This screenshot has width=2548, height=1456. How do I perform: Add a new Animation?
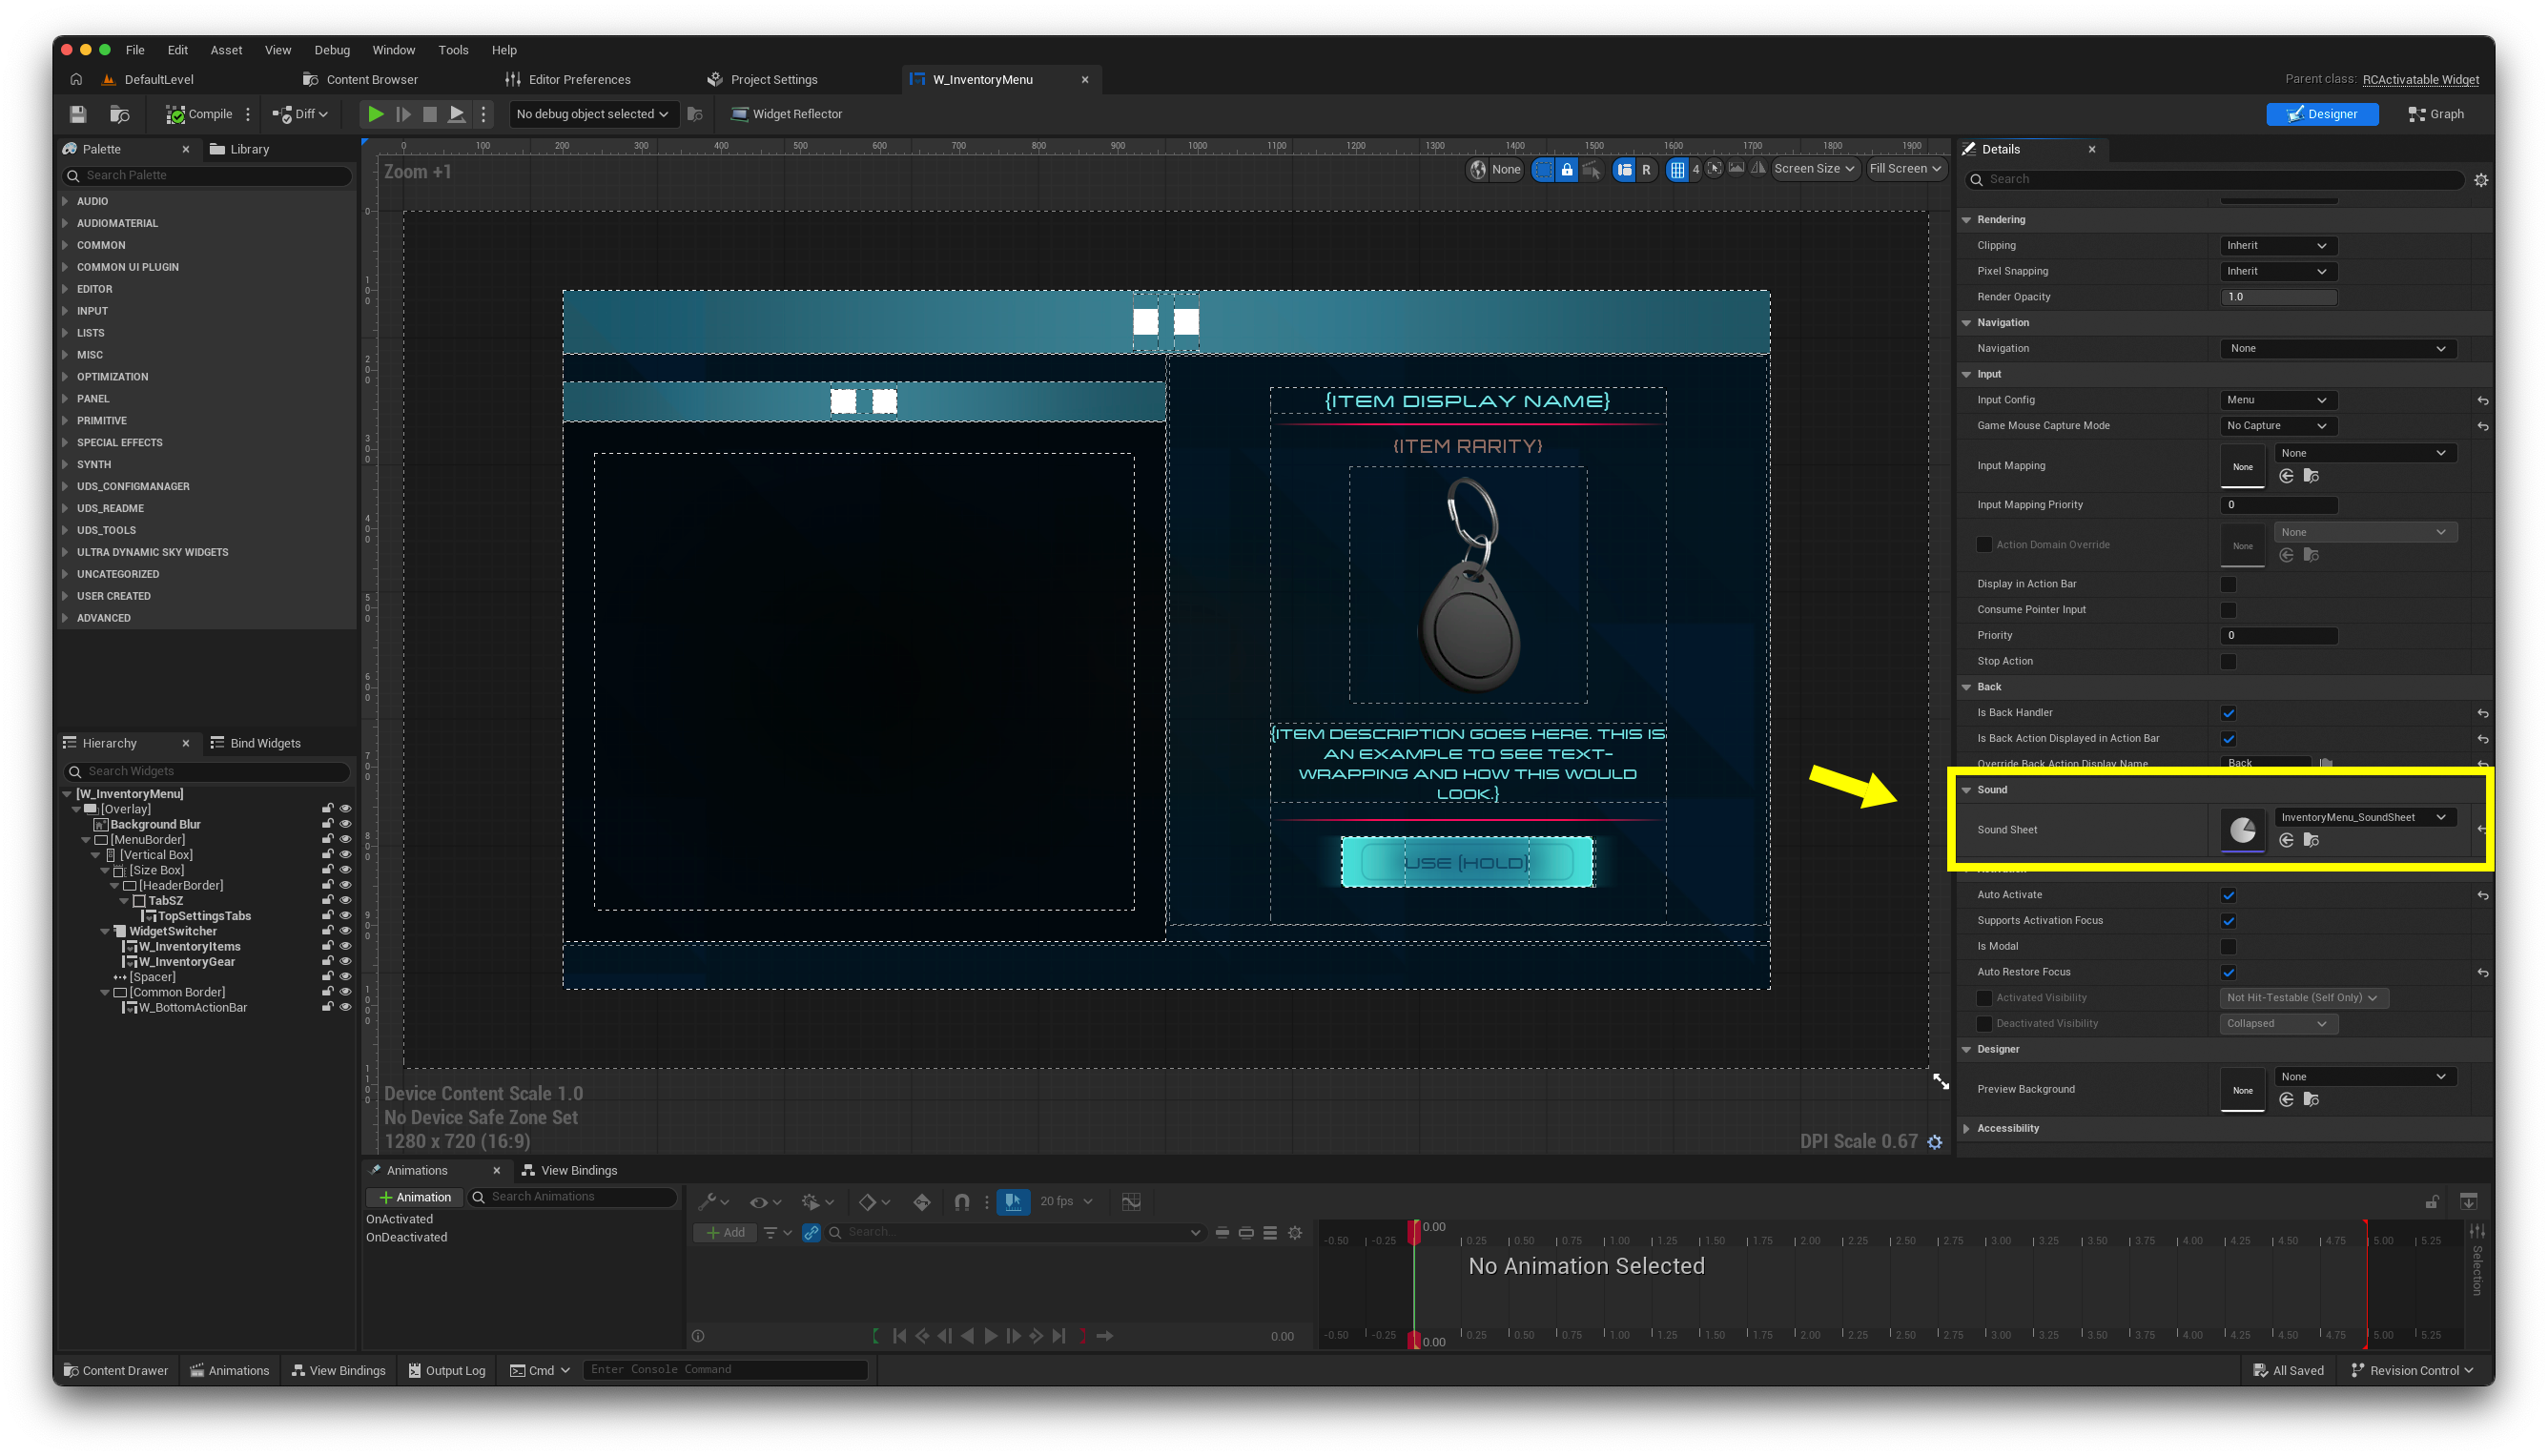[415, 1197]
